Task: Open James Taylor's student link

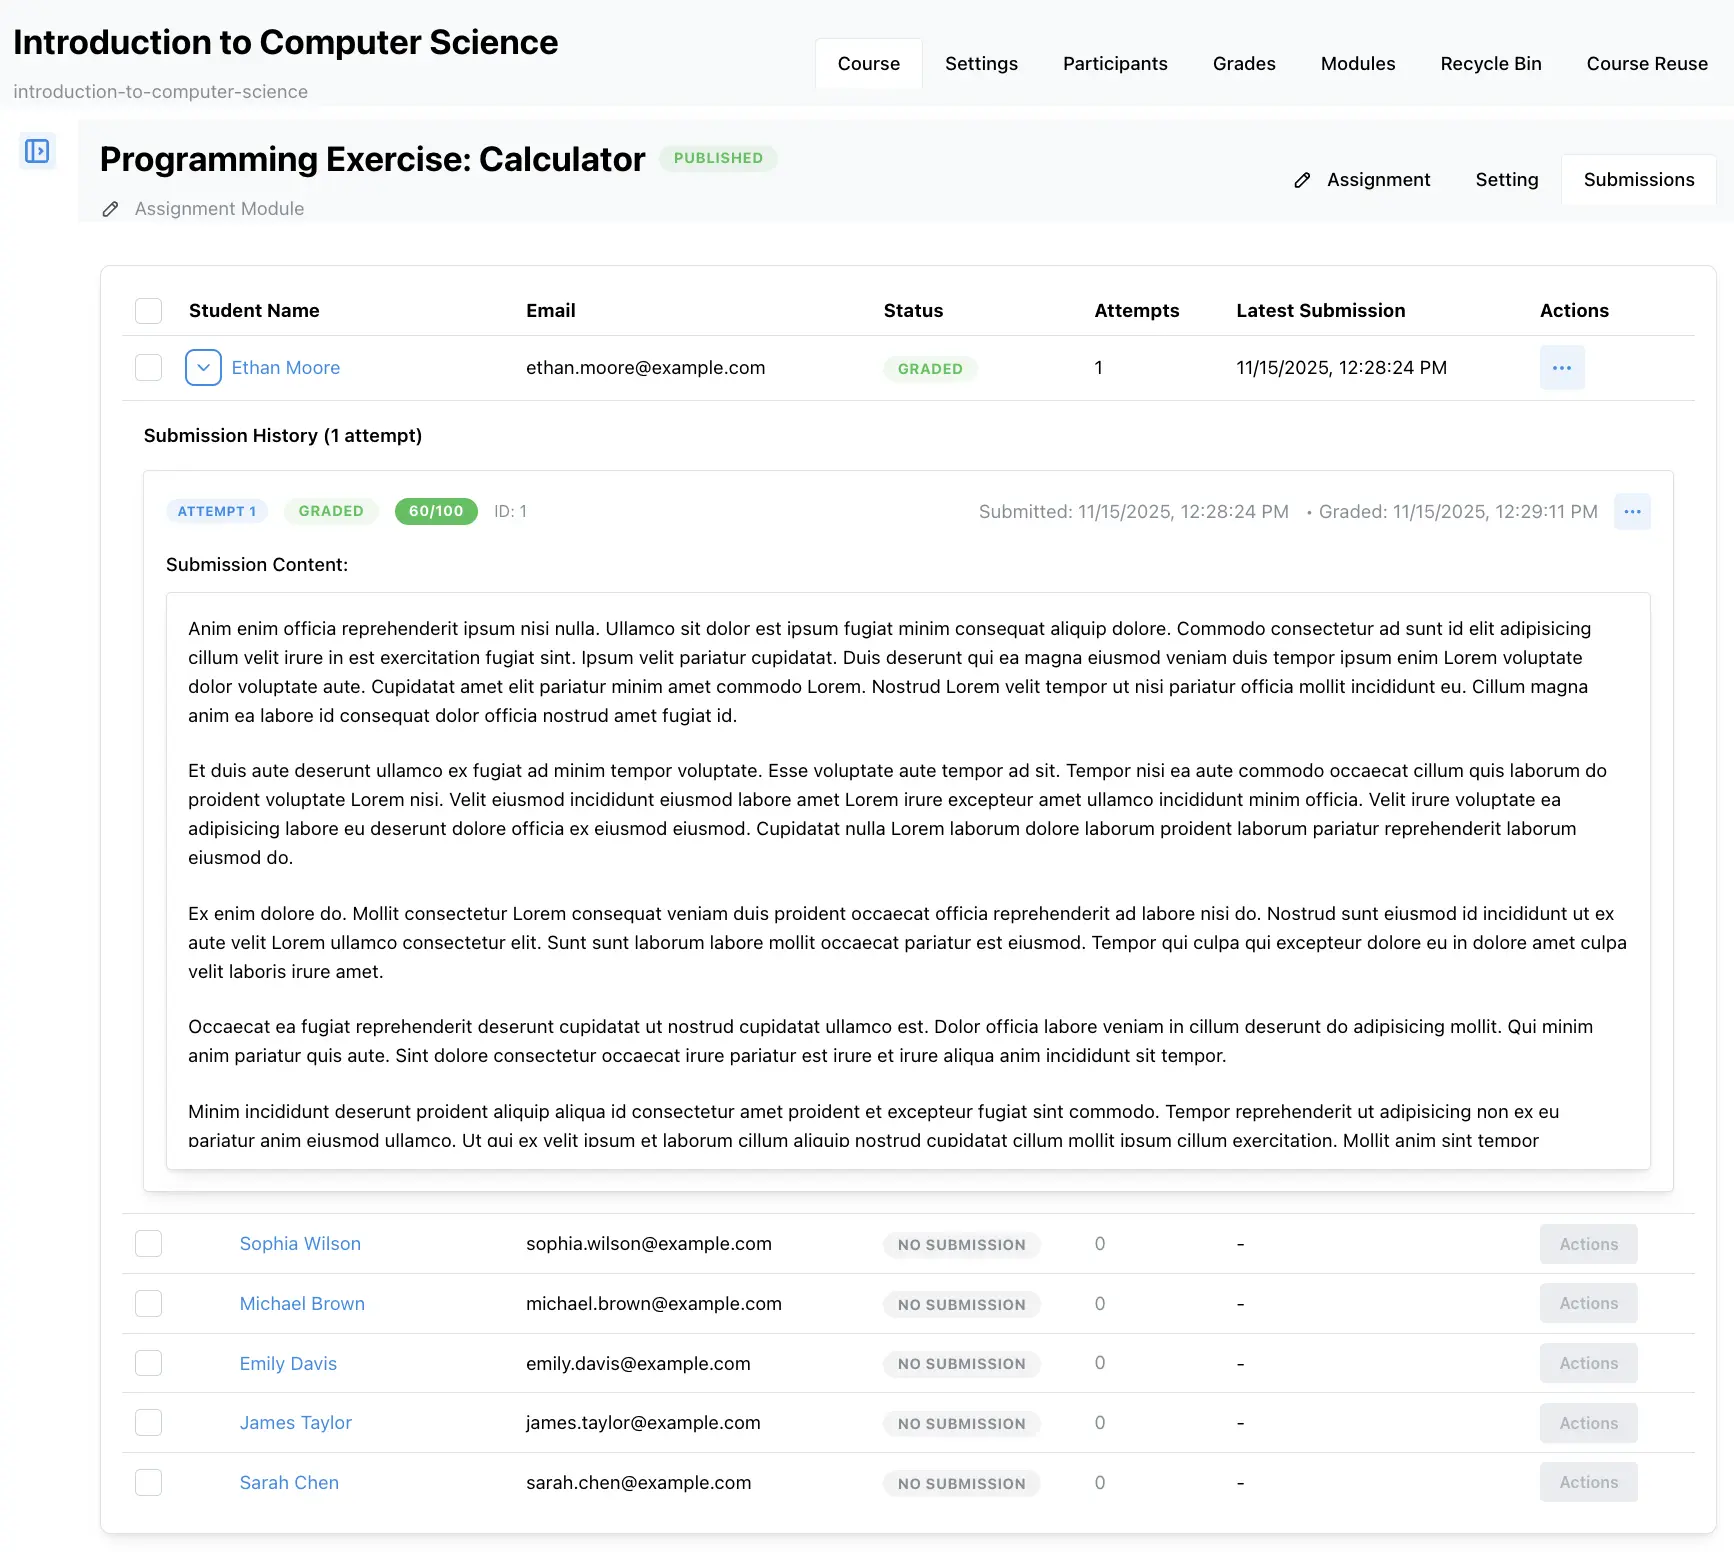Action: [x=295, y=1423]
